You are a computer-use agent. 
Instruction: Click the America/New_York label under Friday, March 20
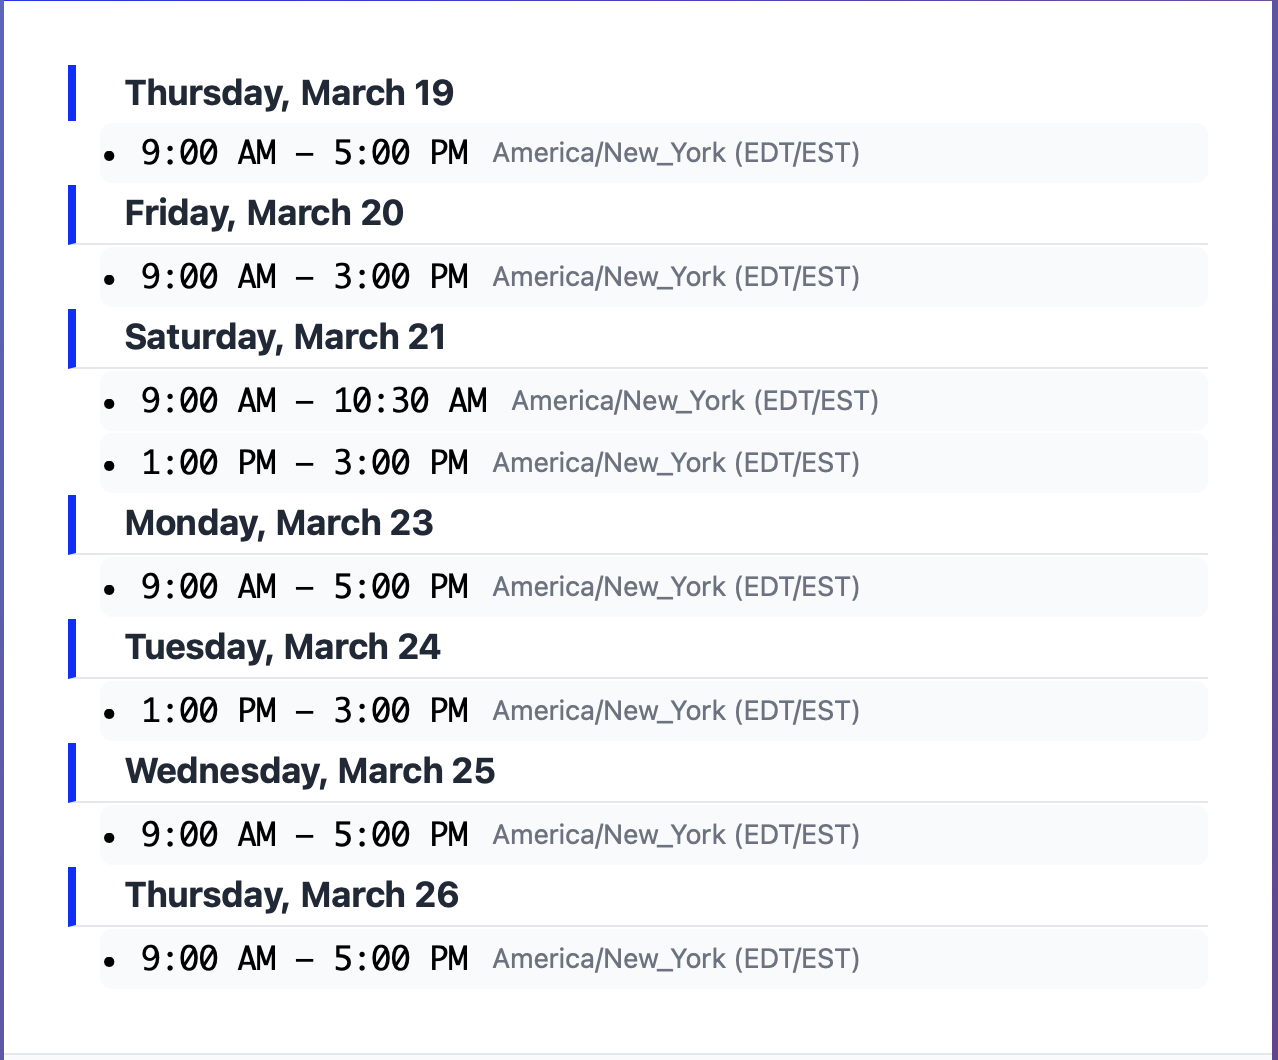click(x=676, y=277)
